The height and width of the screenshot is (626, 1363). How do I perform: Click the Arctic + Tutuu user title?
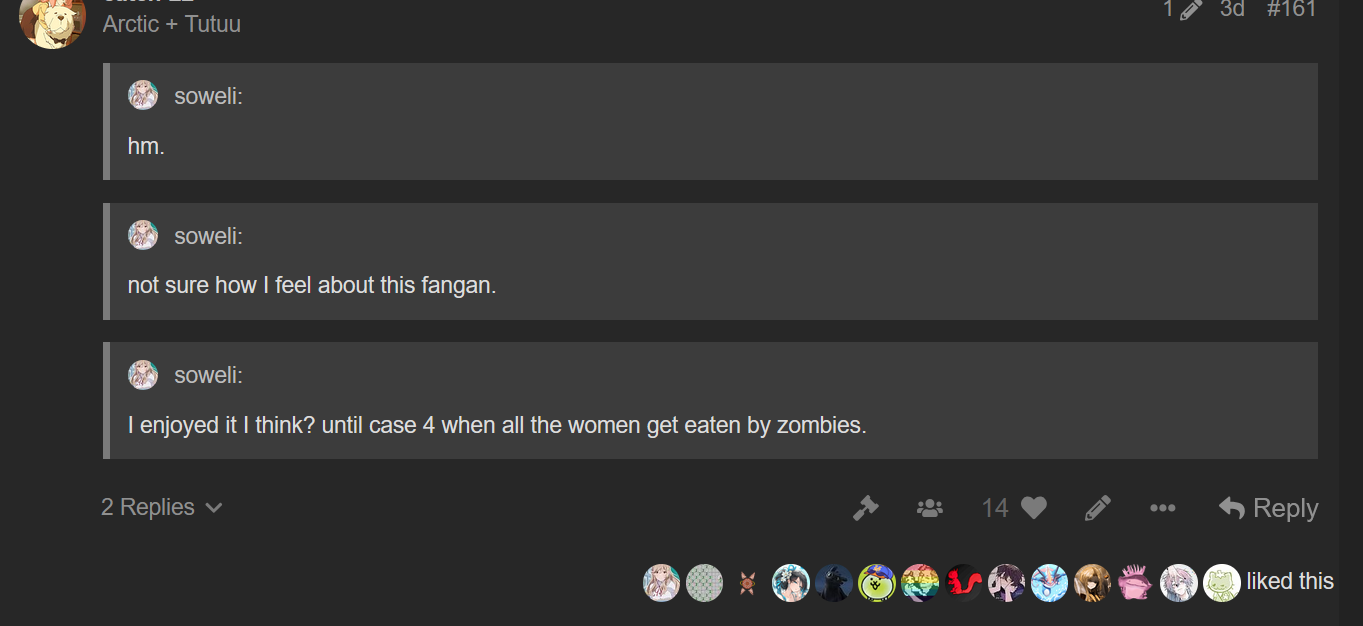172,24
